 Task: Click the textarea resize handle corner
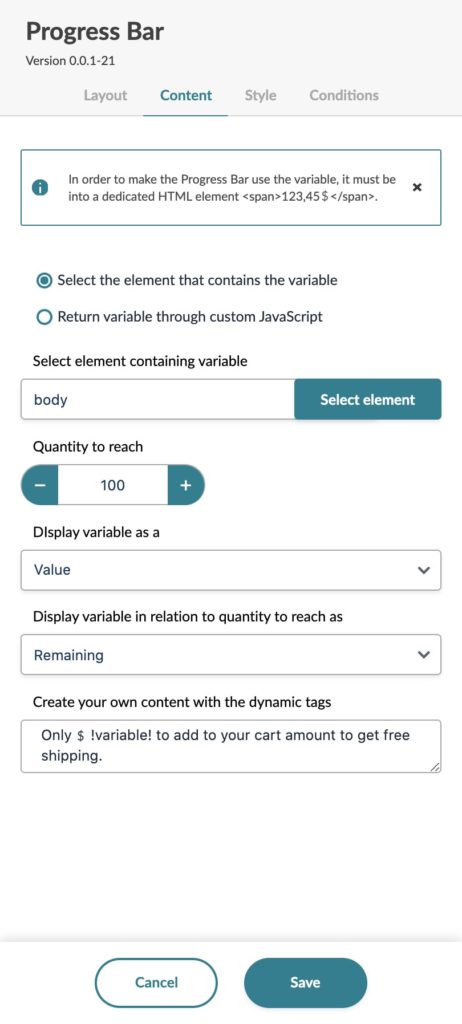[435, 768]
